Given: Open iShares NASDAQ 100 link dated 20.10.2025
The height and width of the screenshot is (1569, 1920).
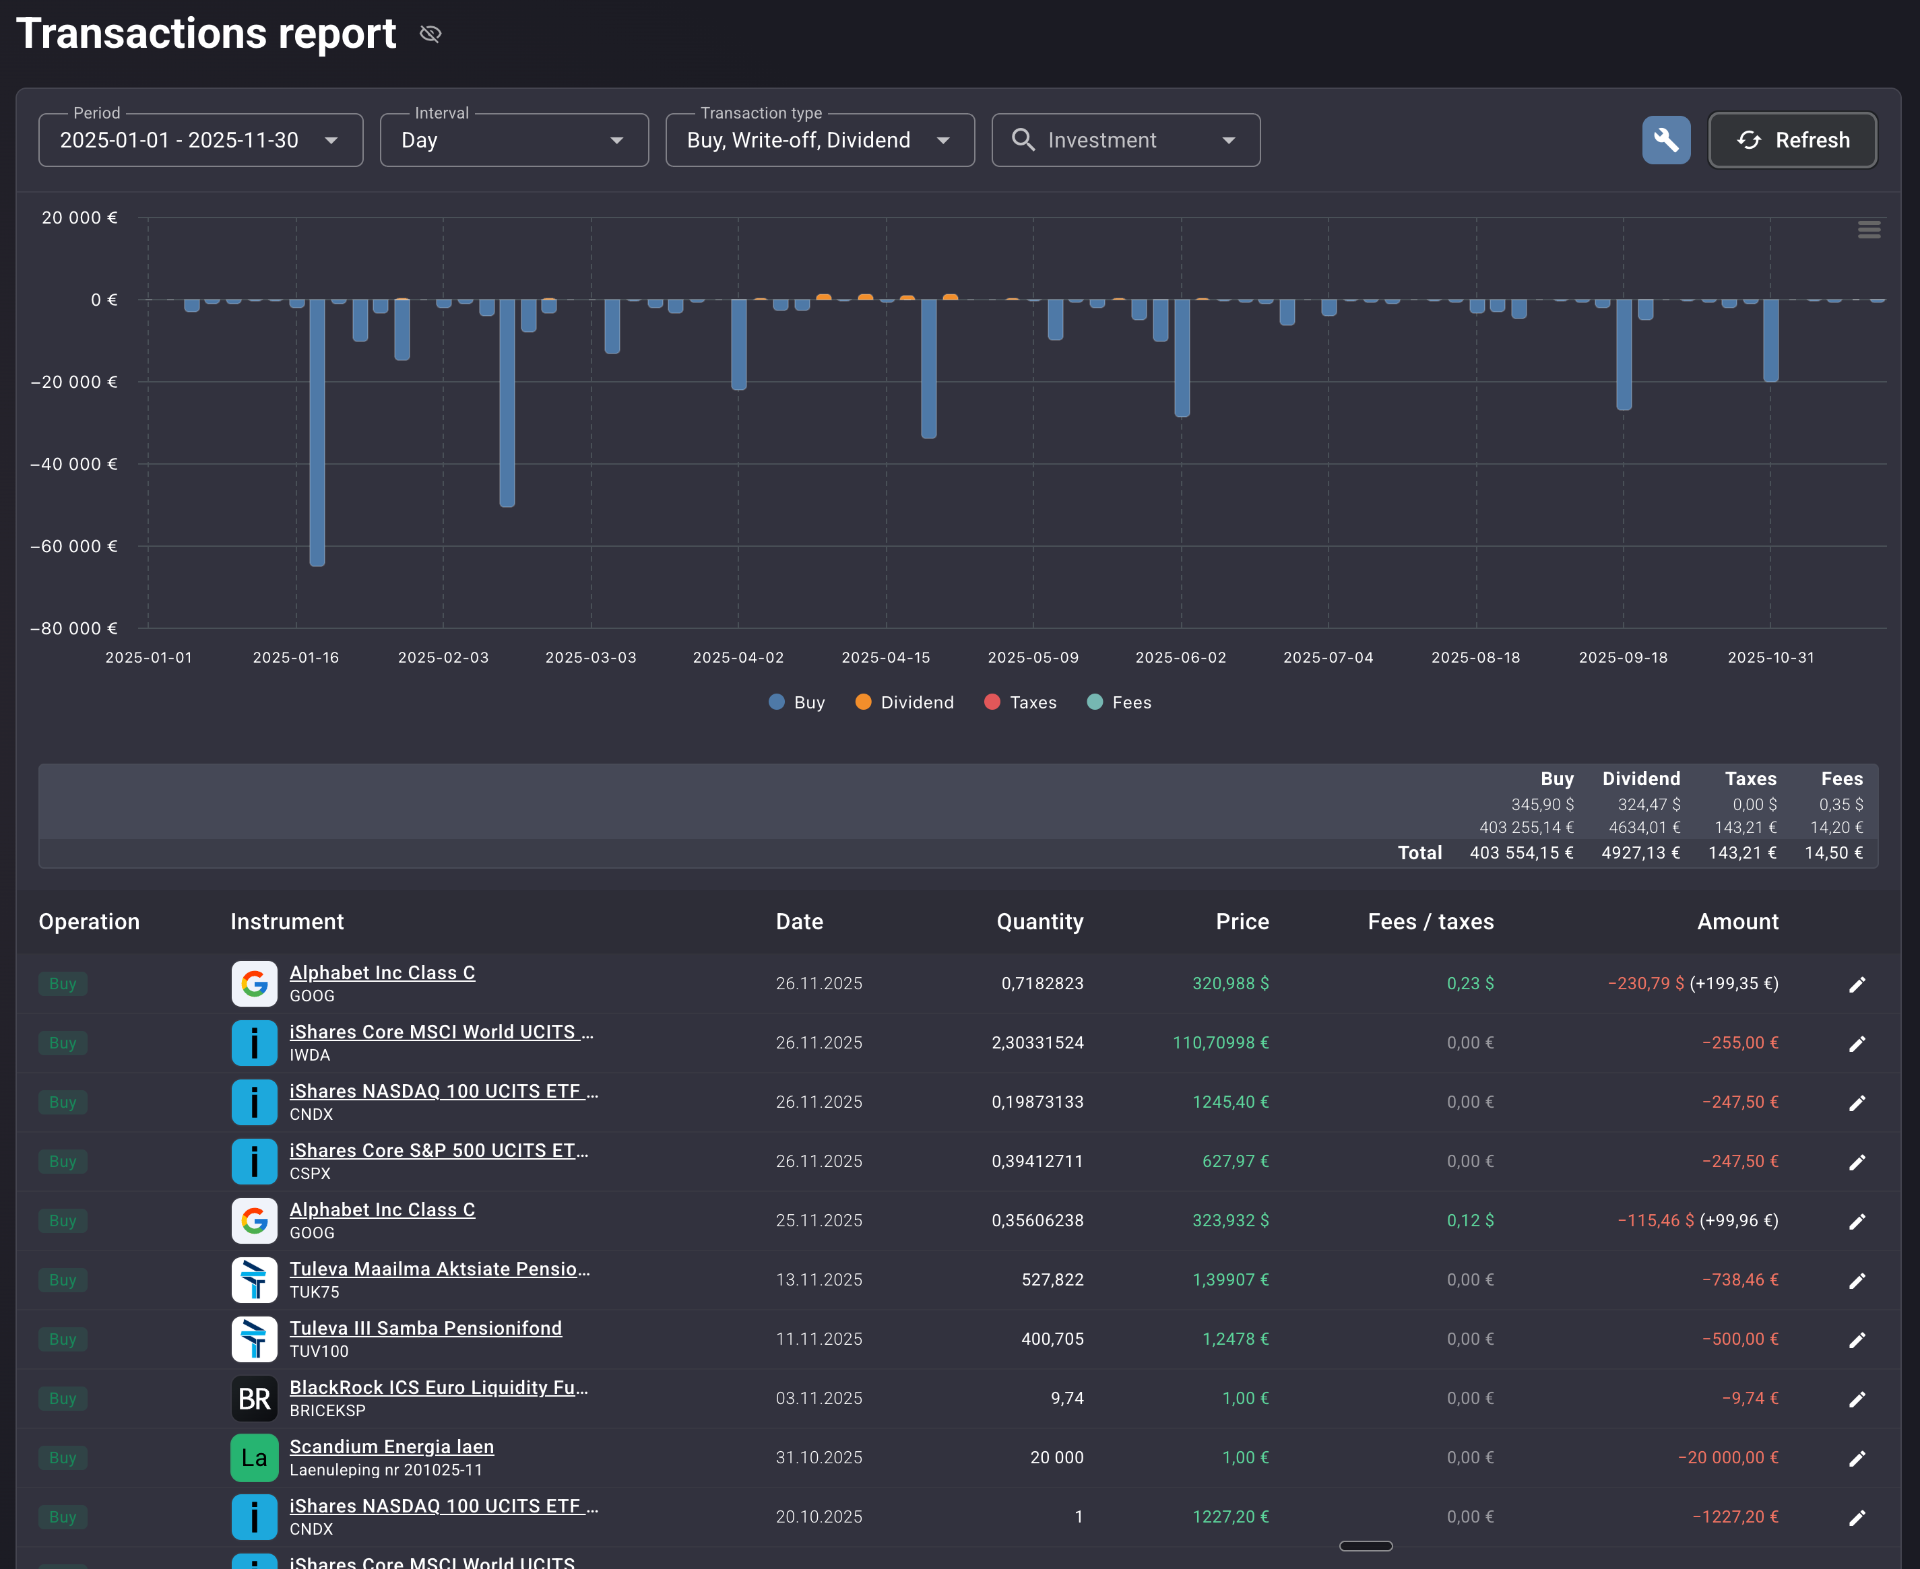Looking at the screenshot, I should point(444,1506).
